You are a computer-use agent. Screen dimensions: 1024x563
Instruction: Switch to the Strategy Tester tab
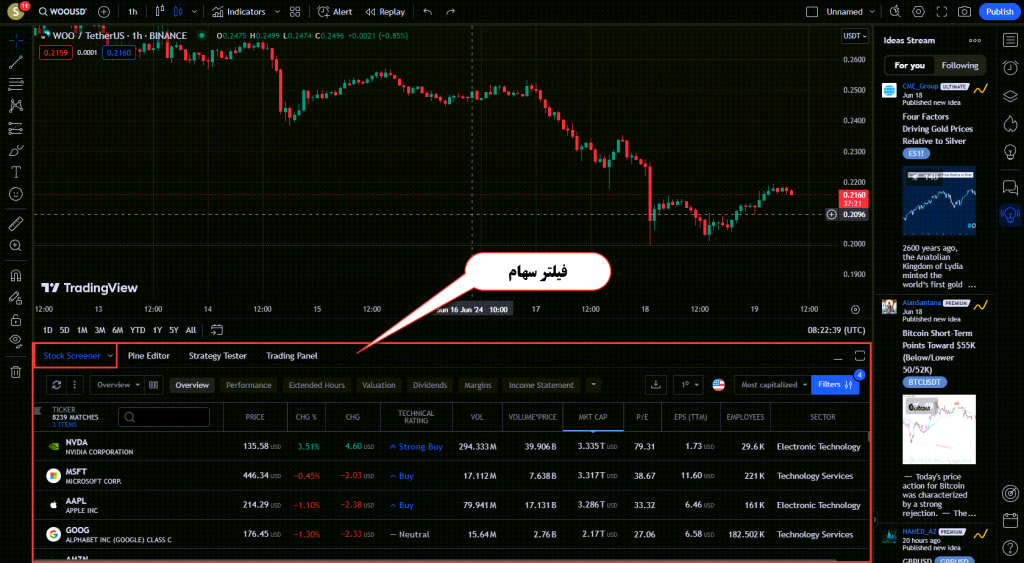217,356
